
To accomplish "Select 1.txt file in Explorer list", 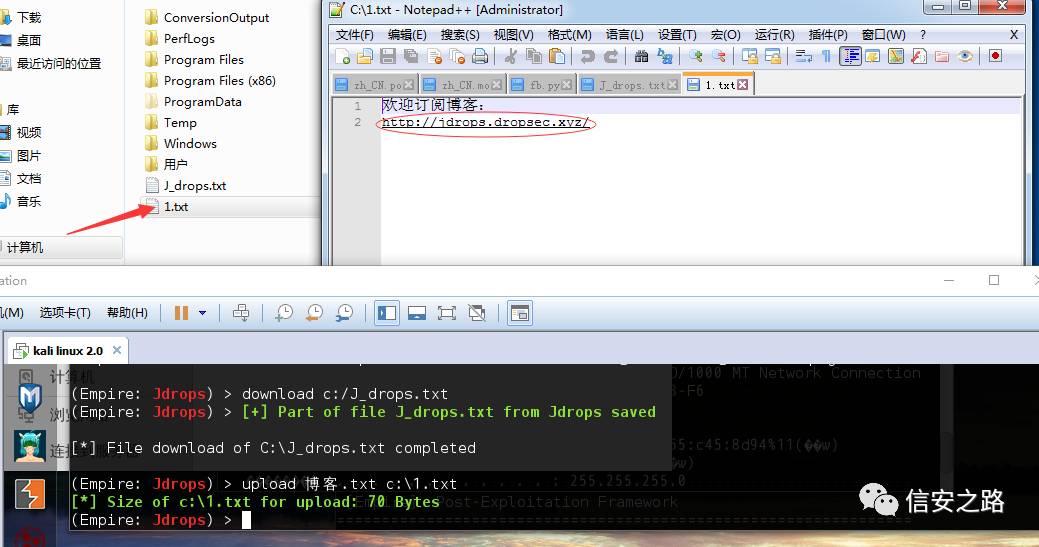I will 176,207.
